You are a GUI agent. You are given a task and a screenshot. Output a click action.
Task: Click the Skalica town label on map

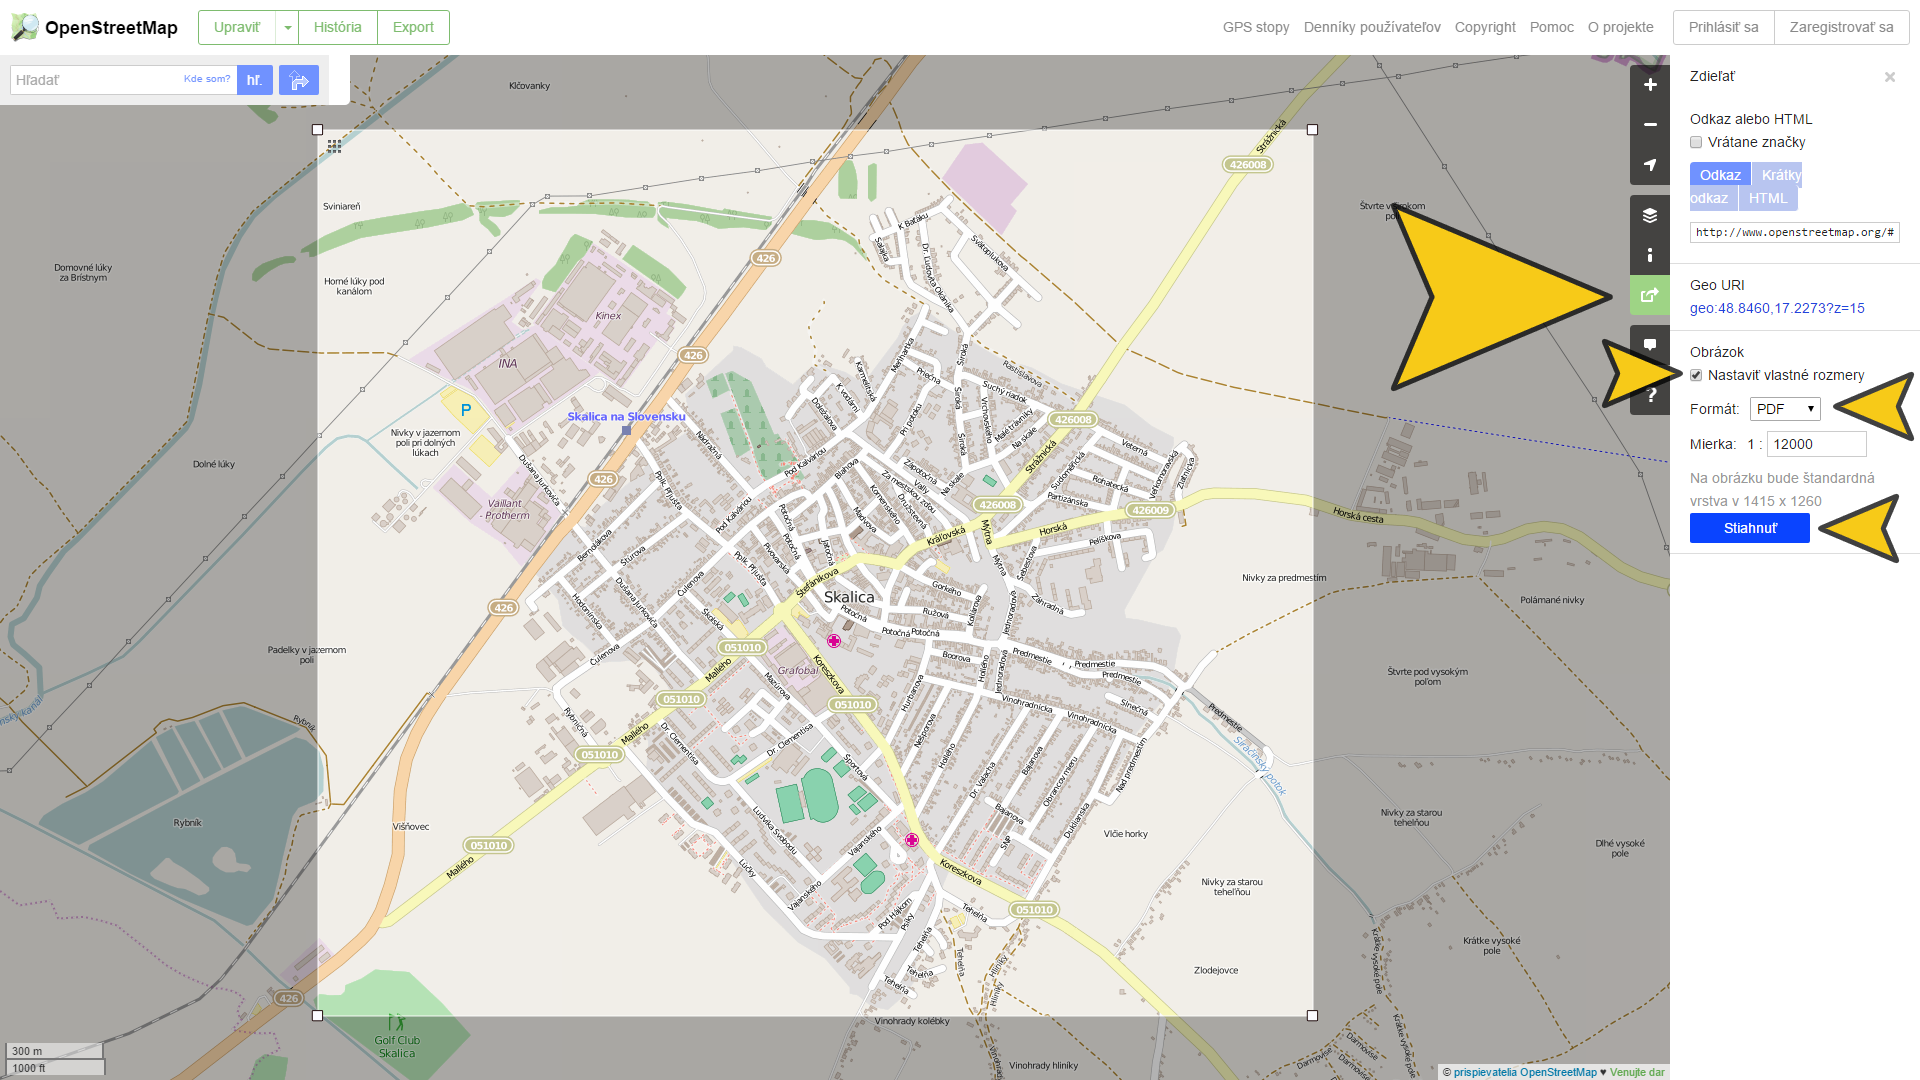tap(849, 597)
